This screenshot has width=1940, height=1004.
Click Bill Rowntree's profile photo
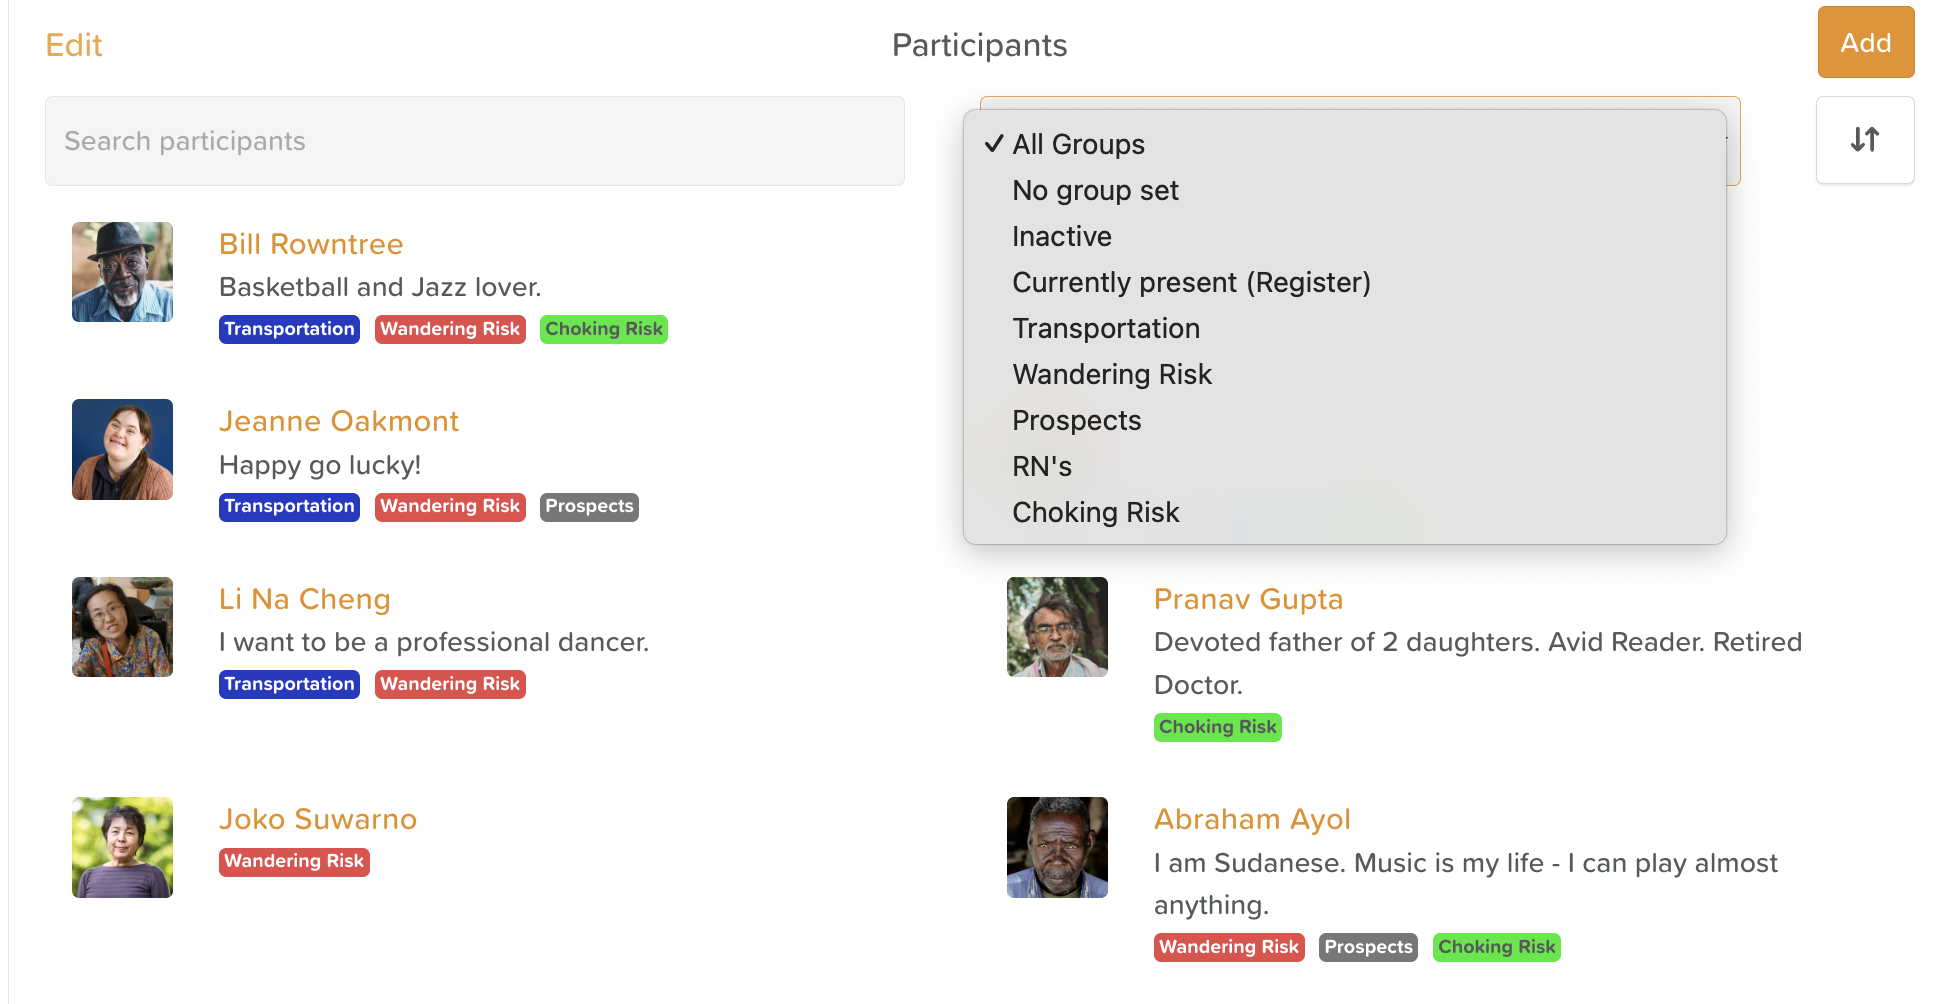[122, 272]
